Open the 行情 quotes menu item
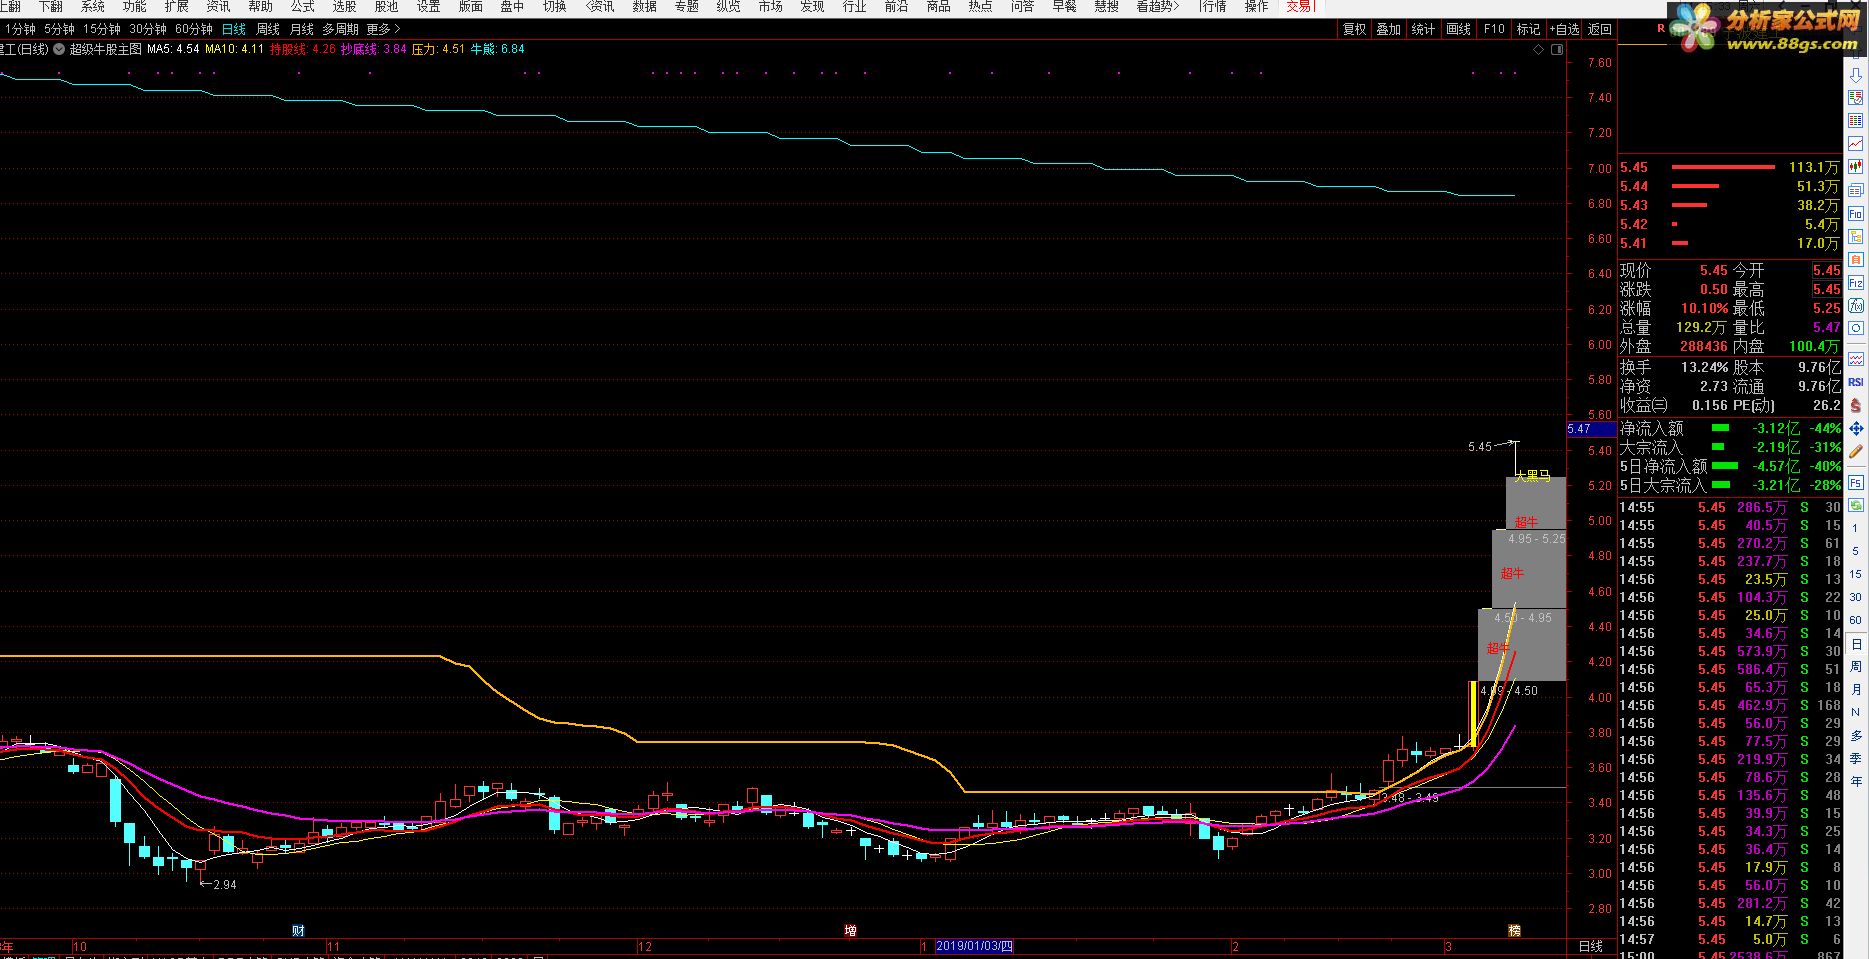The image size is (1869, 959). pyautogui.click(x=1213, y=7)
